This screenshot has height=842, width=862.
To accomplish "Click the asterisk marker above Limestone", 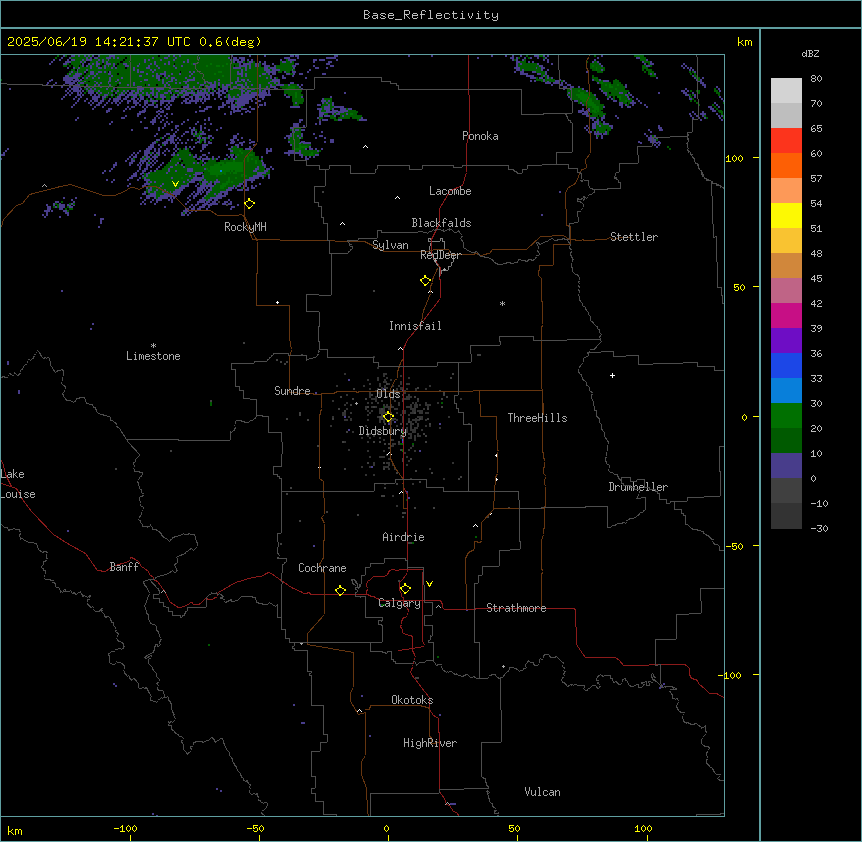I will coord(153,346).
